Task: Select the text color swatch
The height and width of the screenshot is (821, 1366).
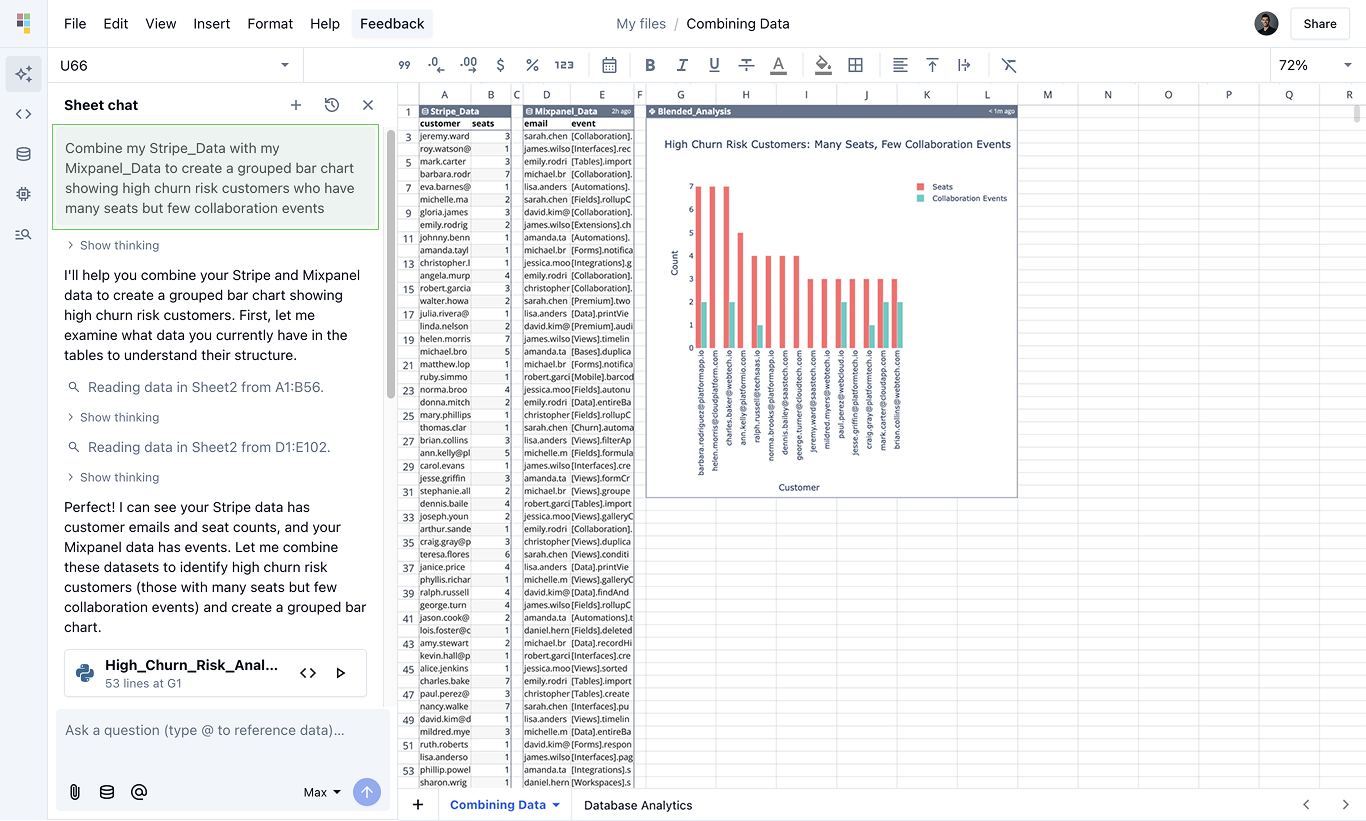Action: click(778, 64)
